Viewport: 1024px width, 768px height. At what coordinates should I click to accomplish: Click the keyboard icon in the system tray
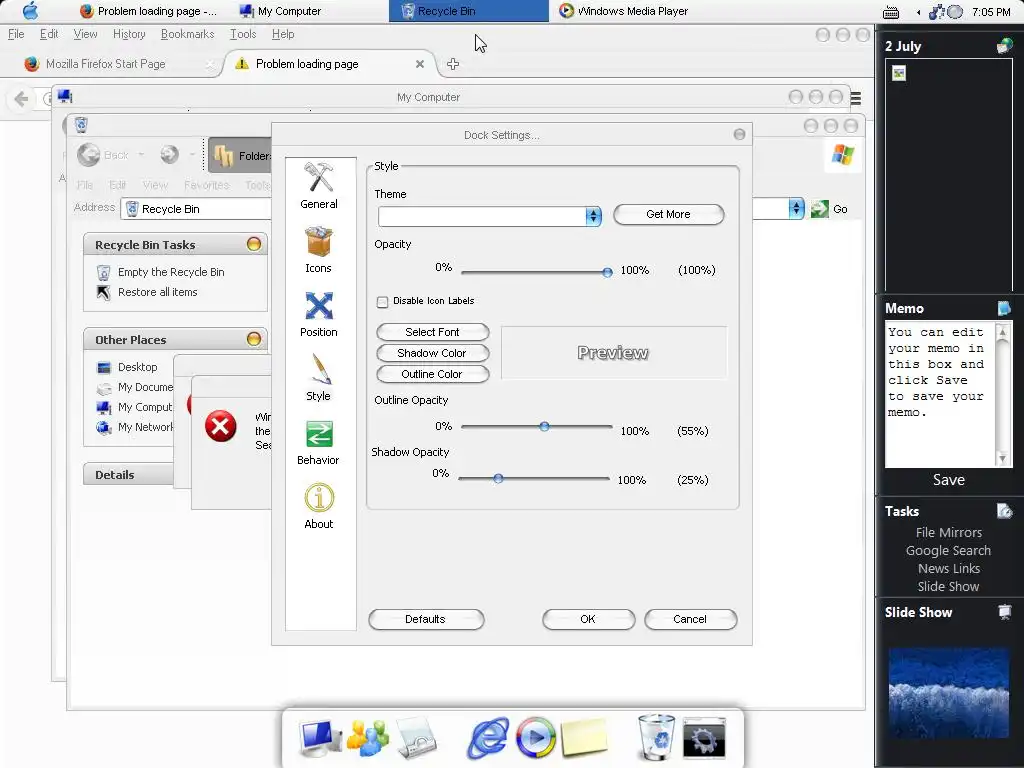point(891,12)
